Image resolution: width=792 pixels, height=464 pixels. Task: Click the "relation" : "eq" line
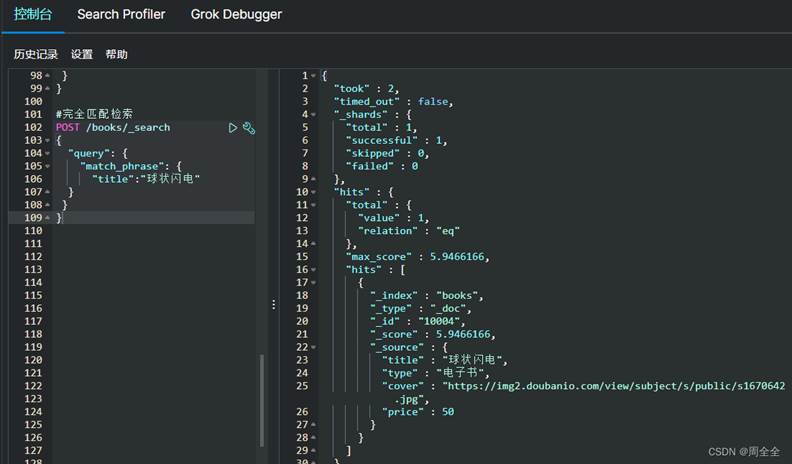(409, 231)
